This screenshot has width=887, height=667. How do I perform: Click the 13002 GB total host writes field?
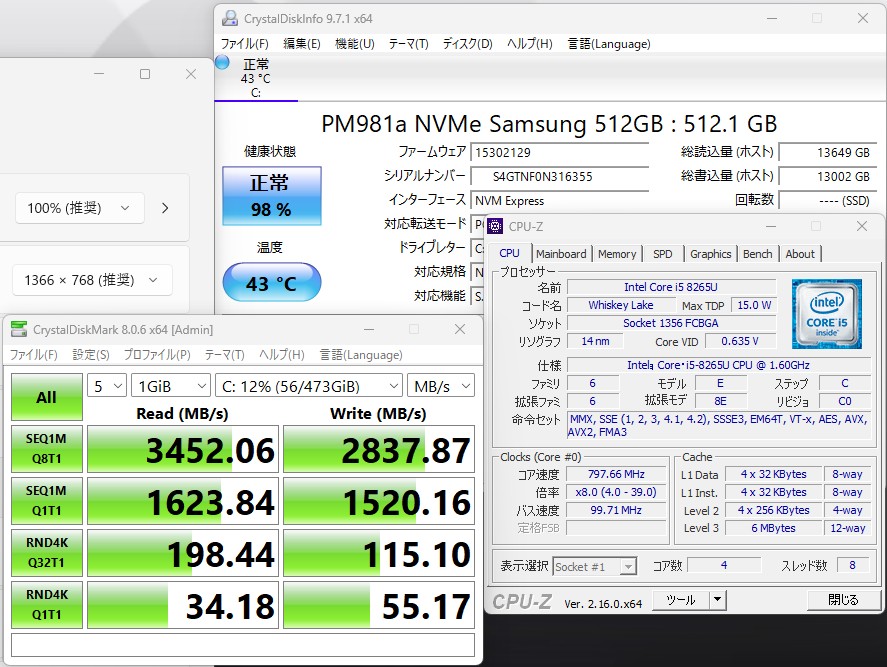(x=827, y=177)
